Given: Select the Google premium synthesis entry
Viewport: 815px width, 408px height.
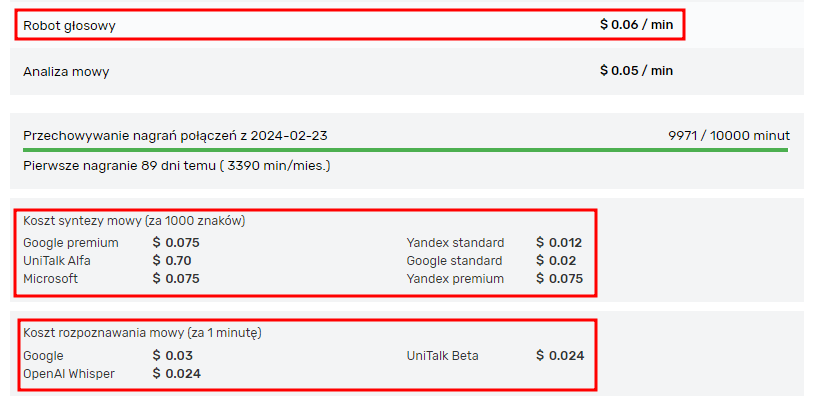Looking at the screenshot, I should coord(71,243).
